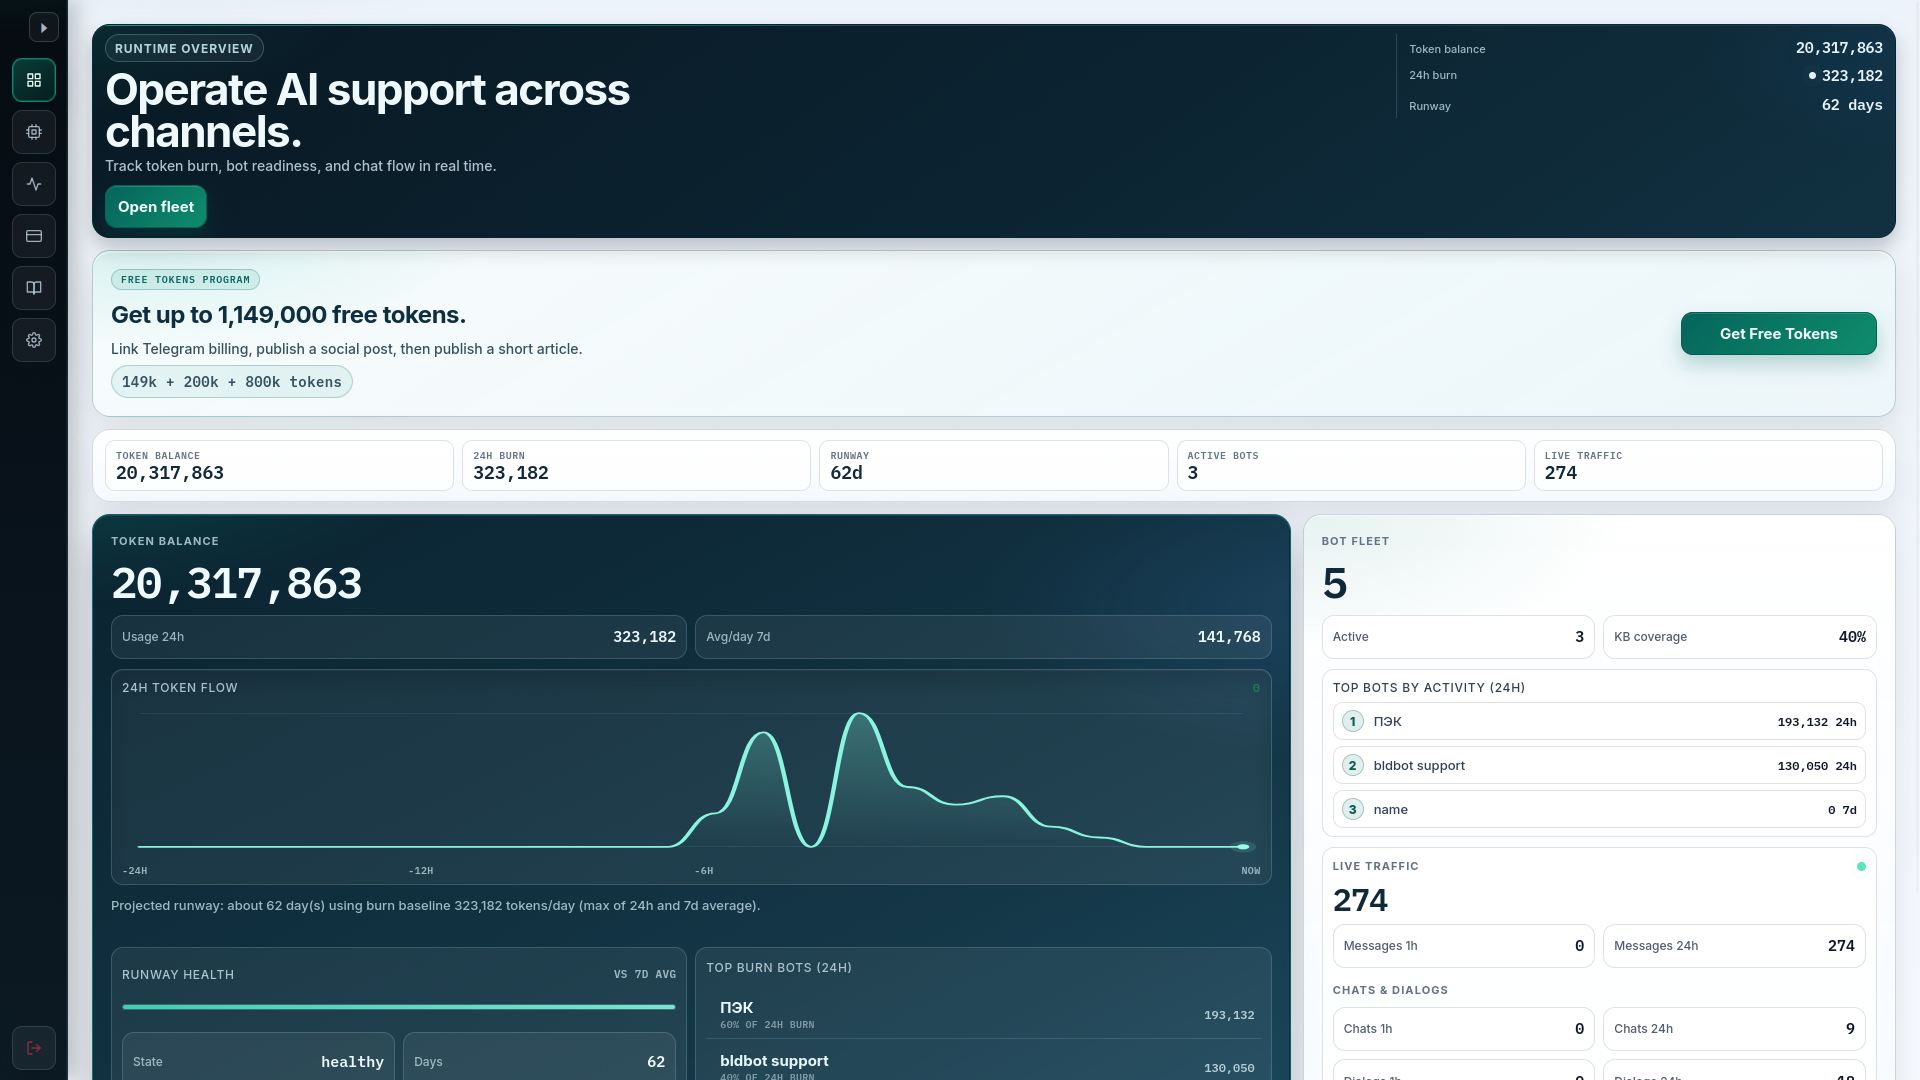Click the Active Bots summary card
This screenshot has height=1080, width=1920.
click(x=1350, y=466)
